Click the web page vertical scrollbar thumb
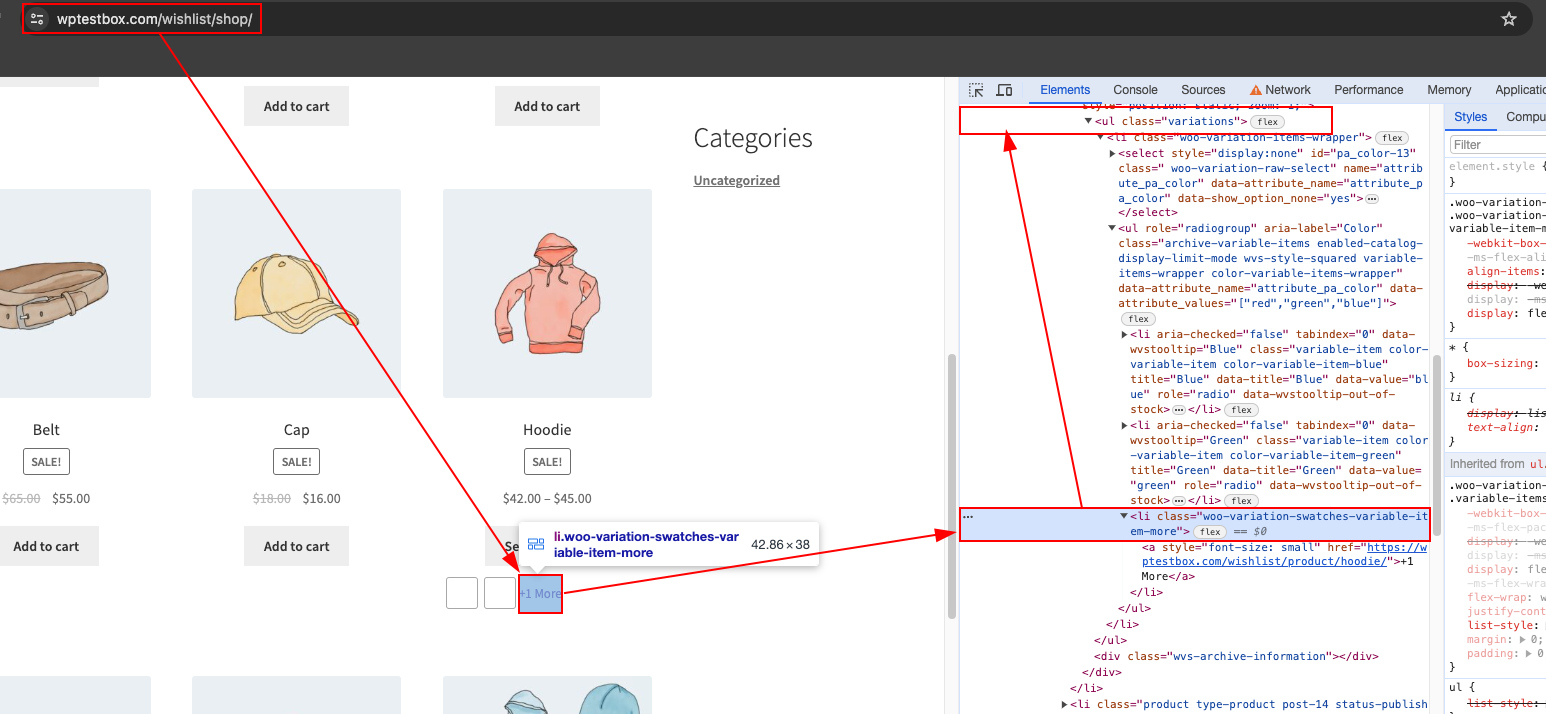The image size is (1546, 714). tap(951, 485)
